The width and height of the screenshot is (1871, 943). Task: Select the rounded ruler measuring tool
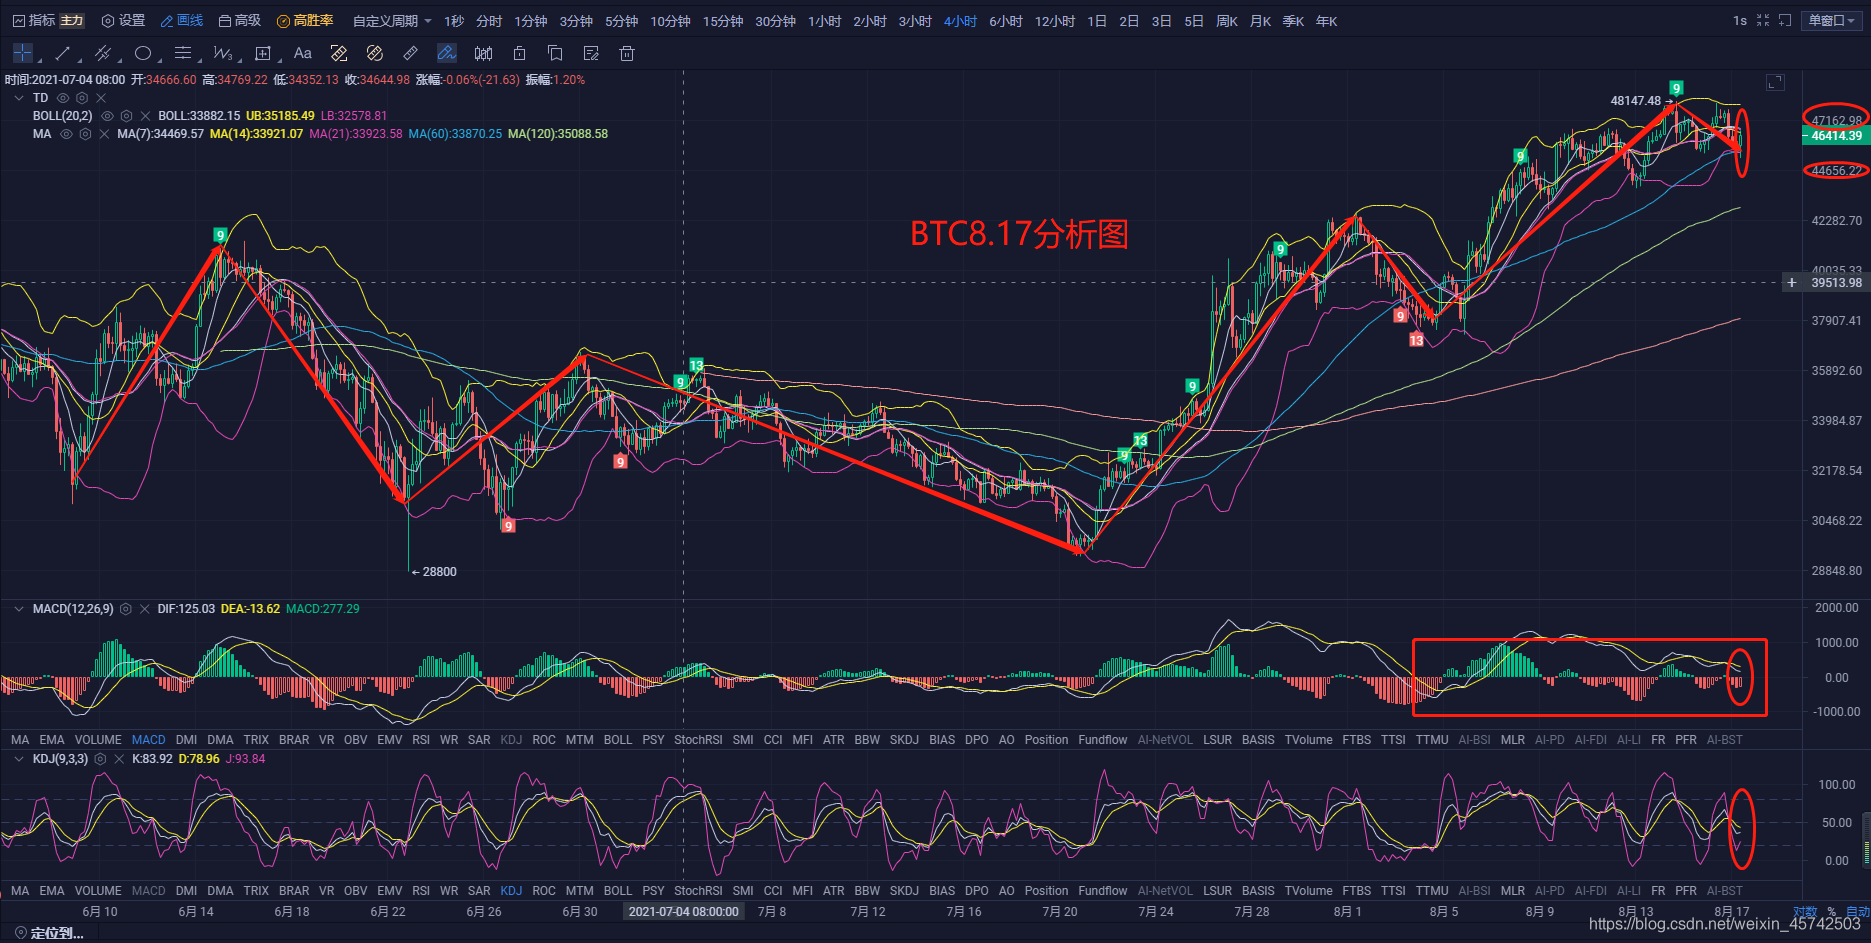(375, 53)
